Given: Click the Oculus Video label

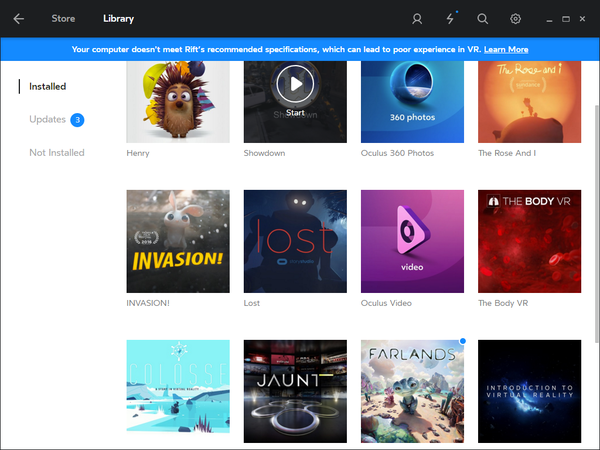Looking at the screenshot, I should [386, 303].
